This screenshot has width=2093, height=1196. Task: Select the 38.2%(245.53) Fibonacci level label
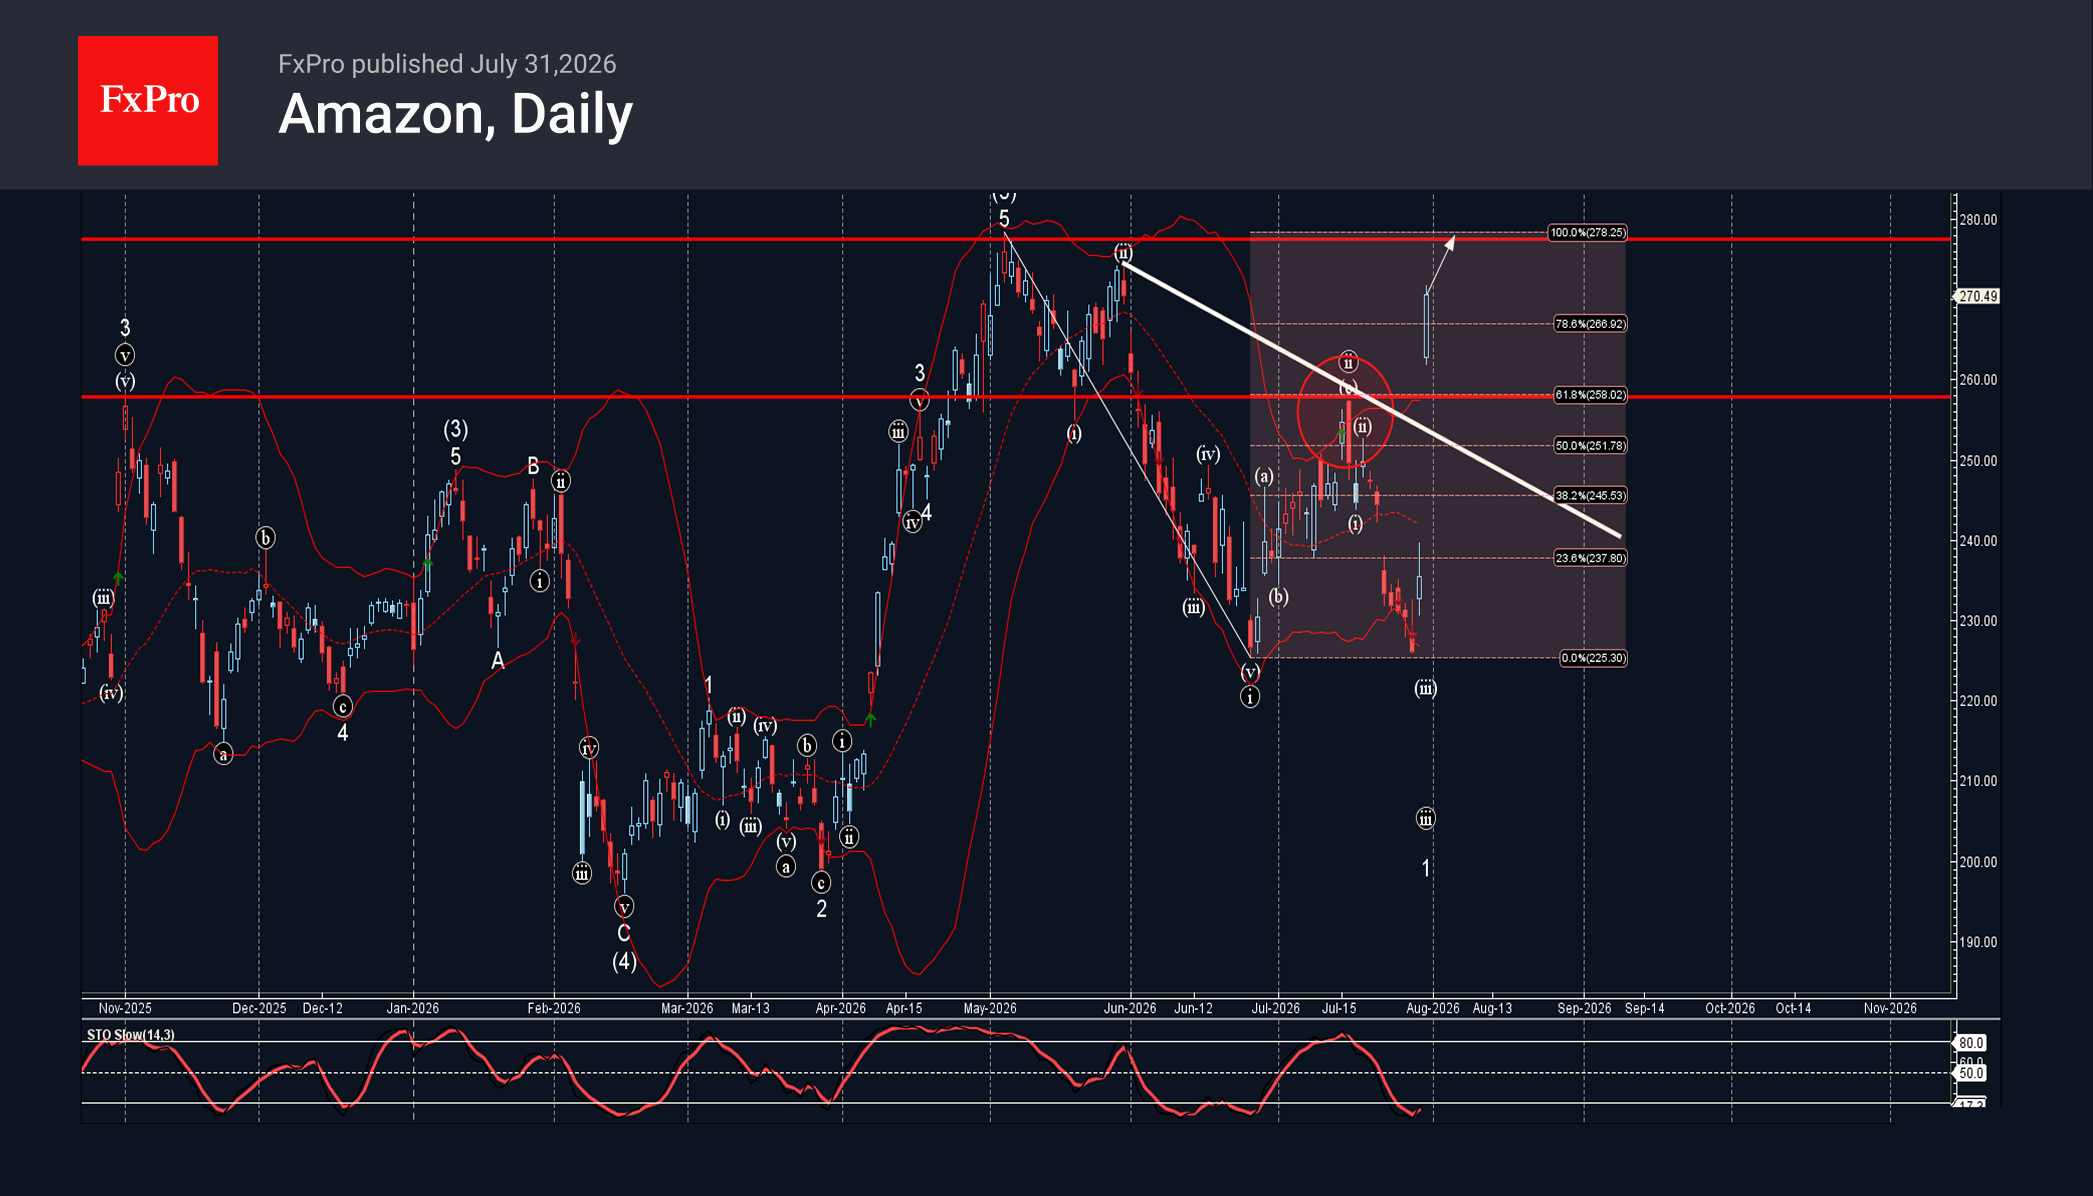(1590, 496)
